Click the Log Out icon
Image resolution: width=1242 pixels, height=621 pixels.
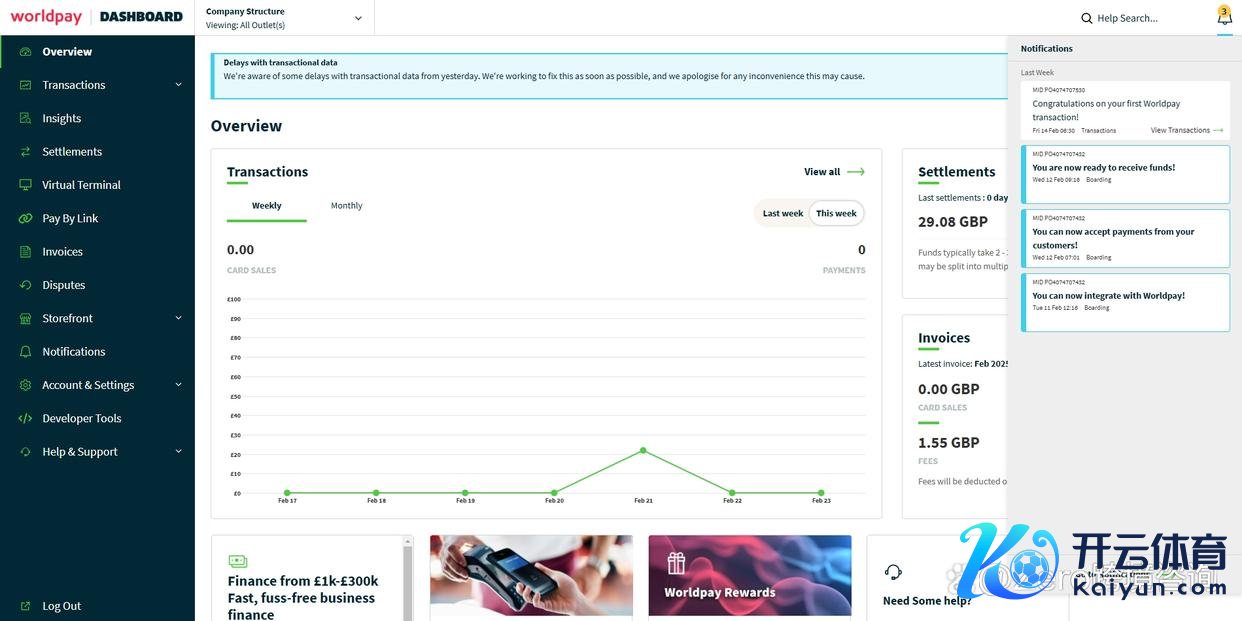tap(25, 606)
